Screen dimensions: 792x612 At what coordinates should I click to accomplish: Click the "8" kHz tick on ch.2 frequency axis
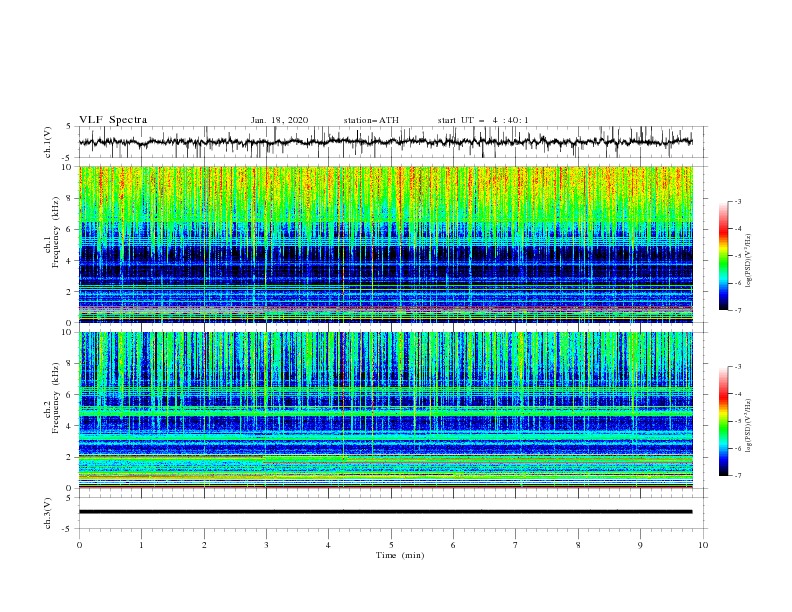coord(71,364)
